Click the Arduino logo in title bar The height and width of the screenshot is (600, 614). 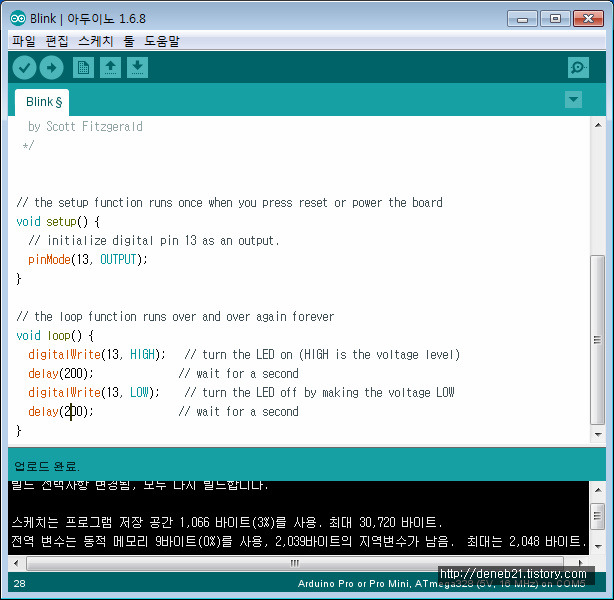(x=18, y=18)
